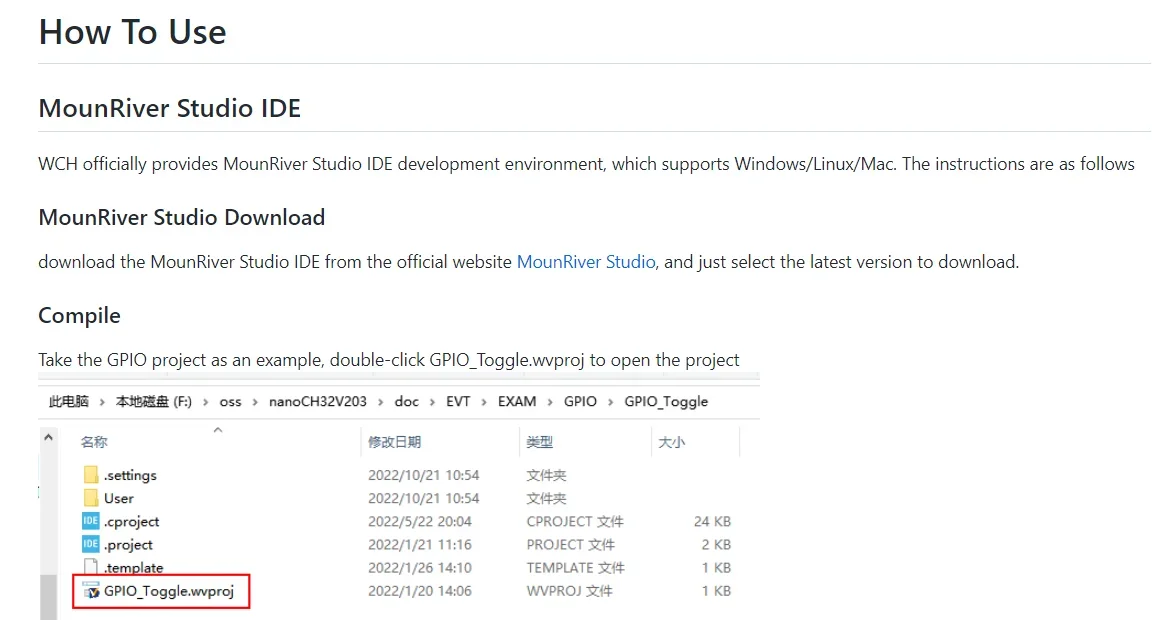Sort by the 类型 column header
Screen dimensions: 1155x625
(539, 441)
